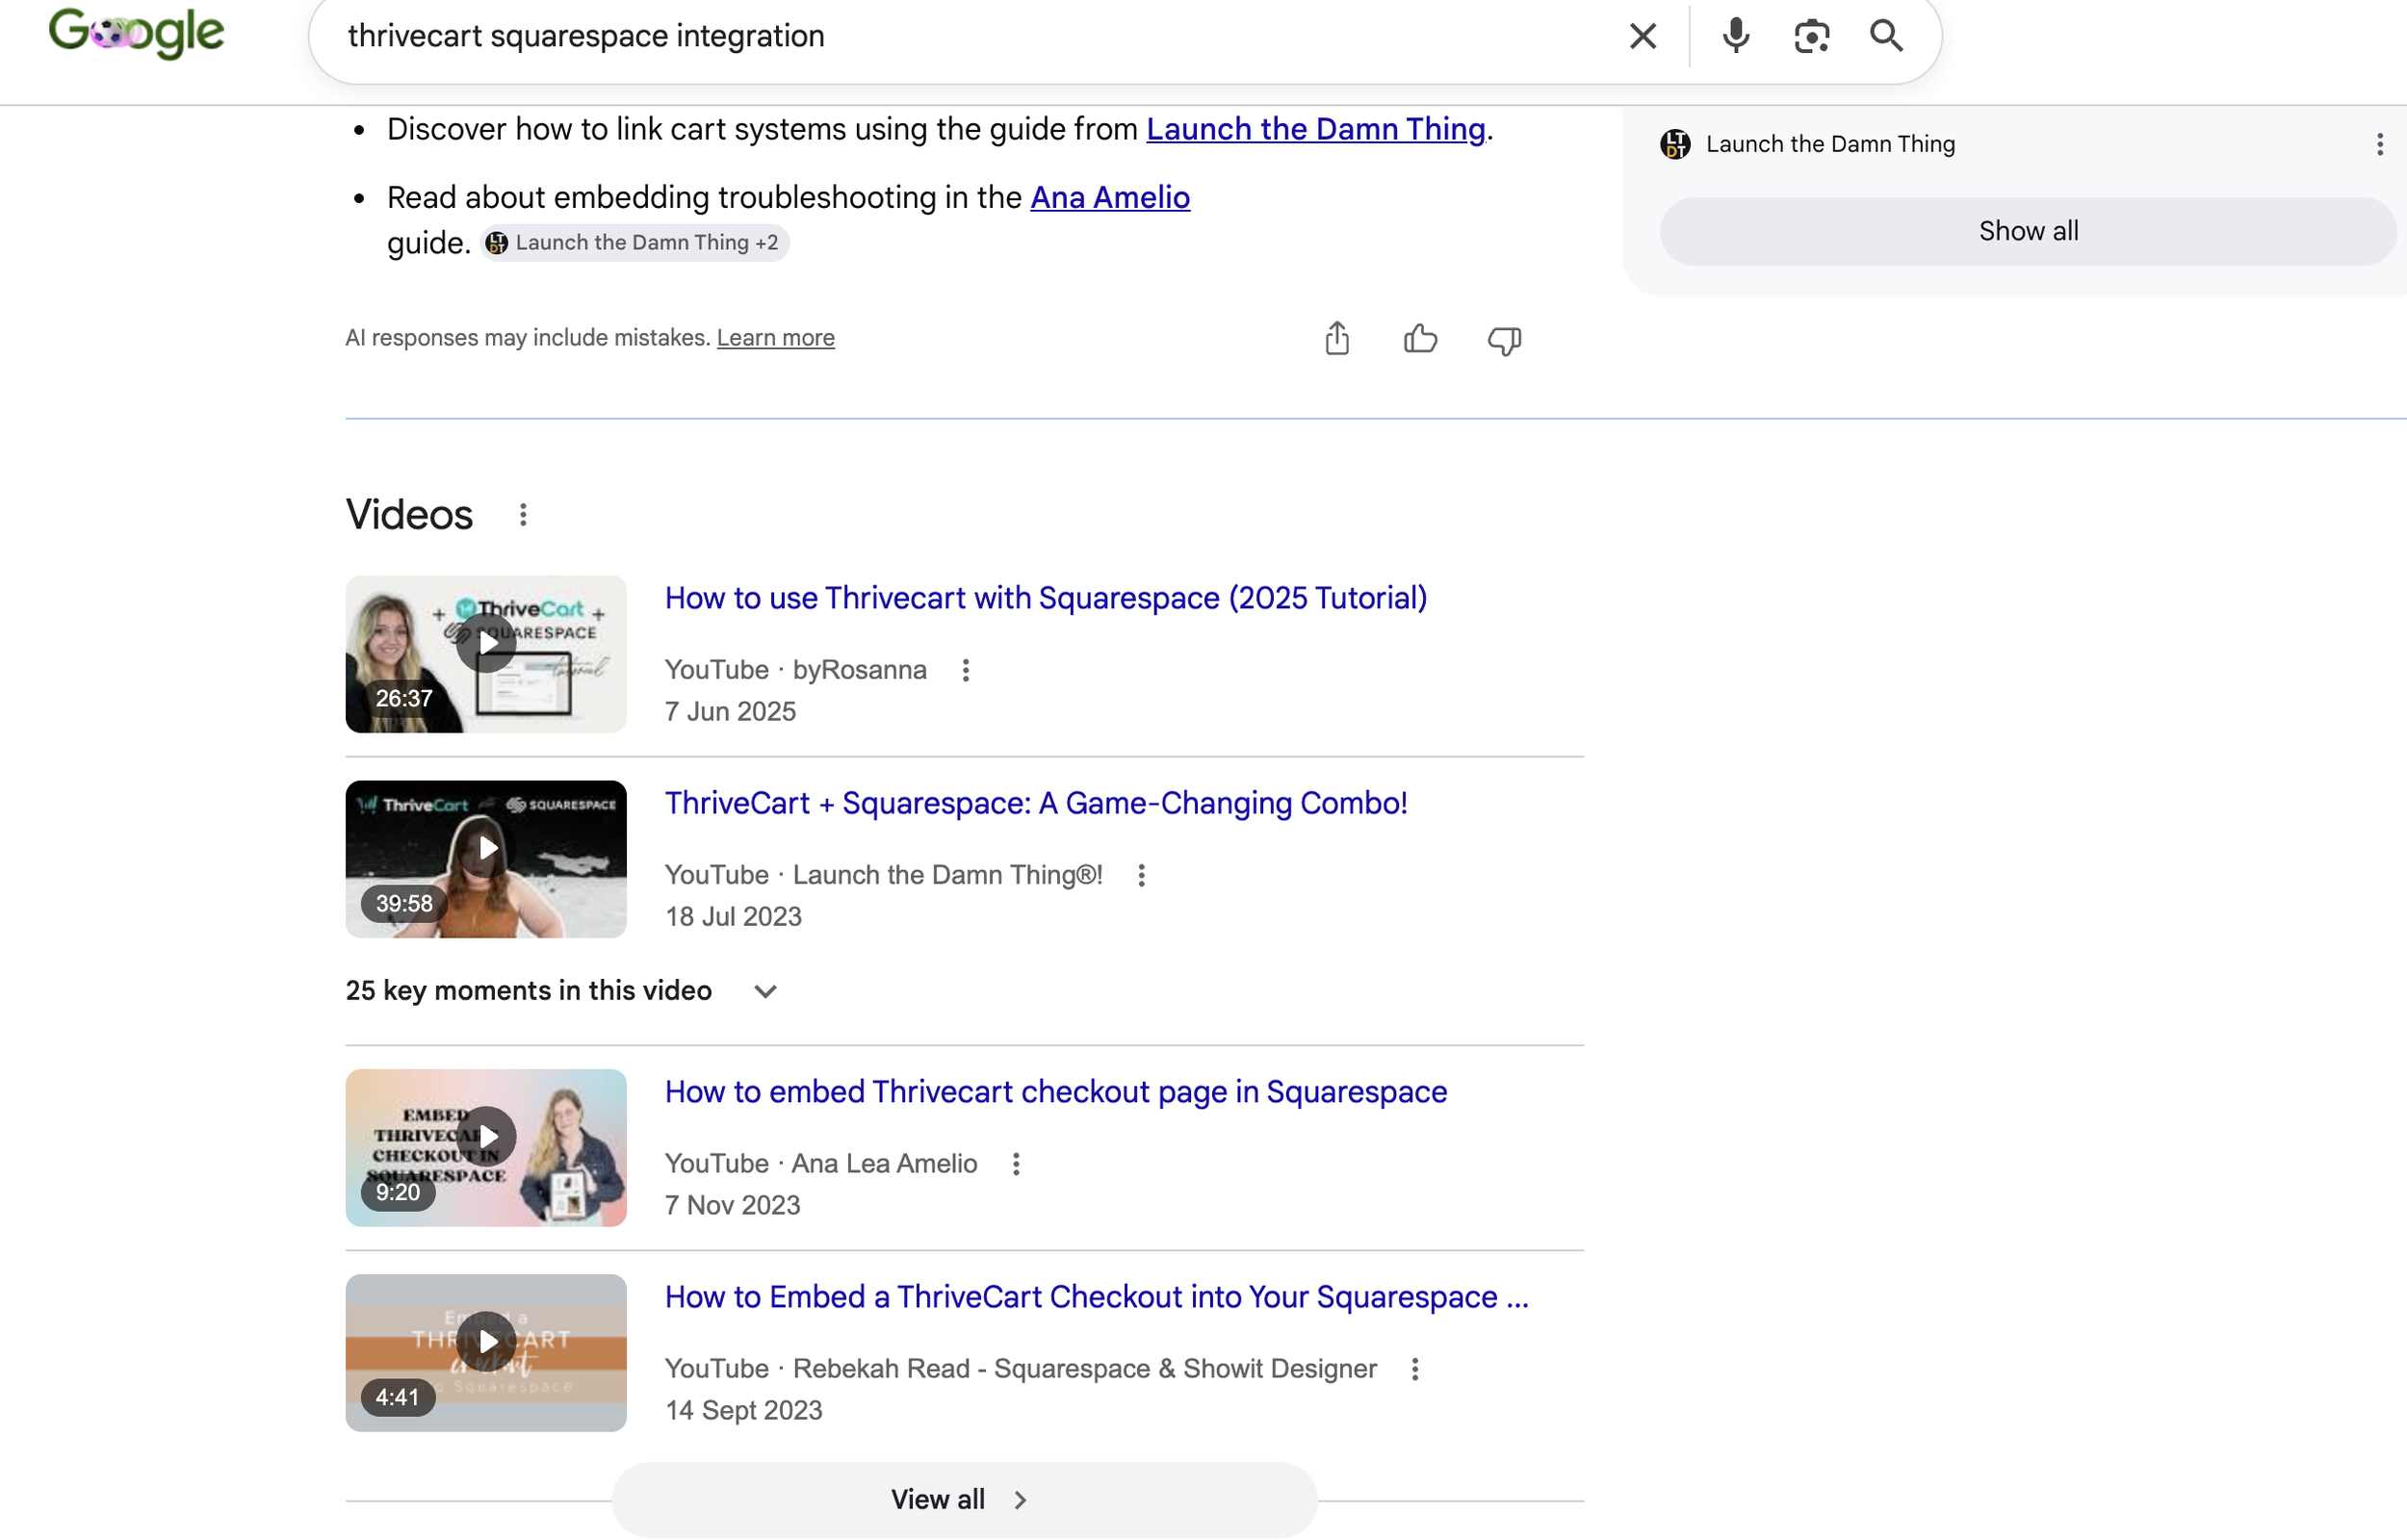2407x1540 pixels.
Task: Open more options for the byRosanna video
Action: 965,670
